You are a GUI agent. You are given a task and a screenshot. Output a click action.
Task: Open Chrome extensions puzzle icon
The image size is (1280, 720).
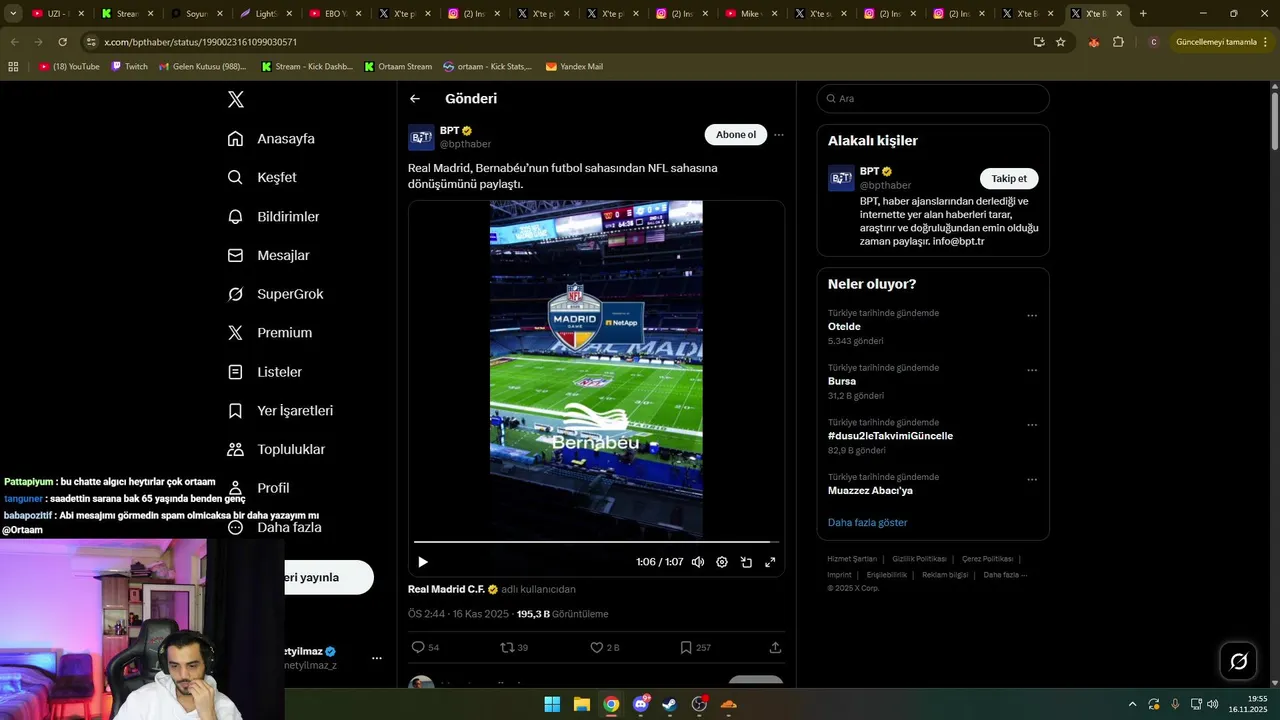[x=1118, y=42]
